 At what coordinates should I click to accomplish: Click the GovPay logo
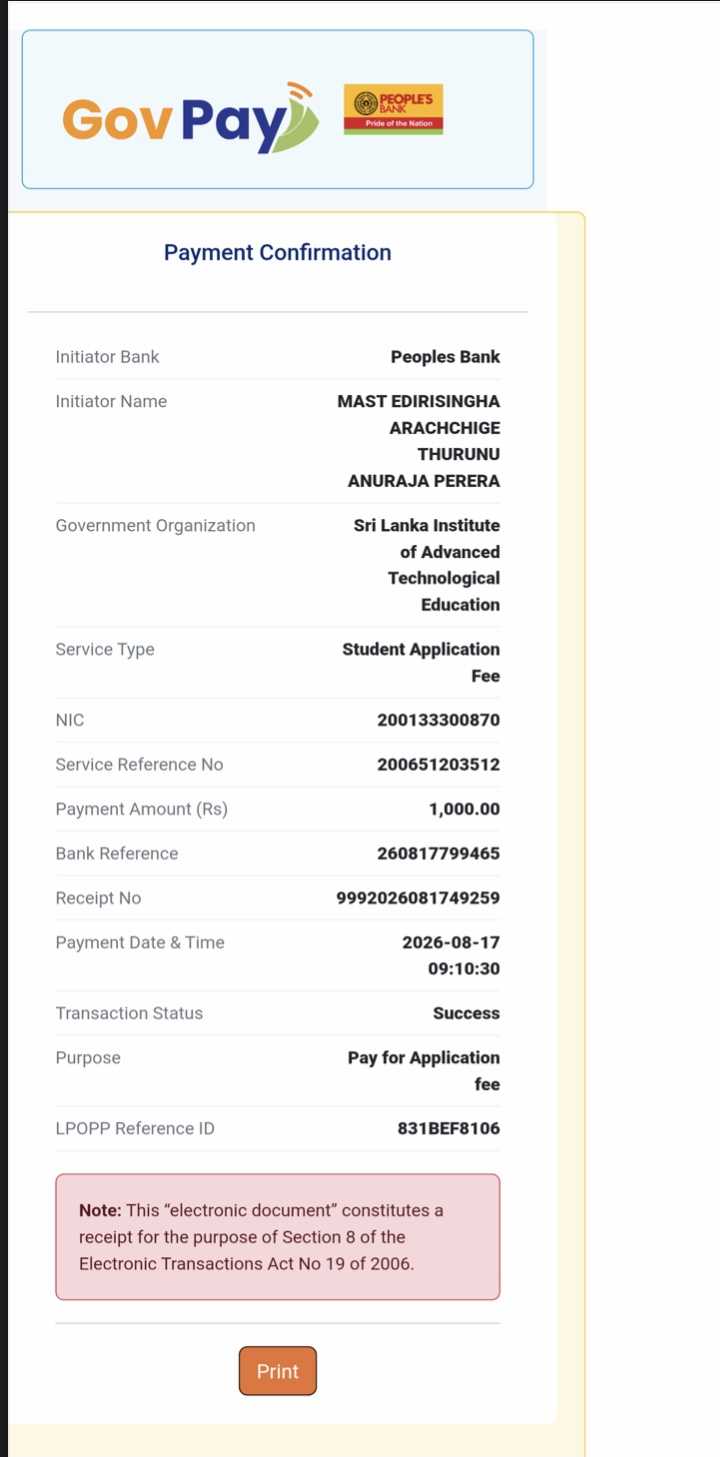point(190,118)
